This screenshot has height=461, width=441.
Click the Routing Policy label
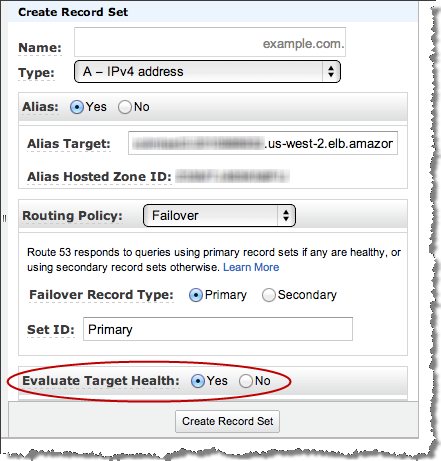[72, 216]
